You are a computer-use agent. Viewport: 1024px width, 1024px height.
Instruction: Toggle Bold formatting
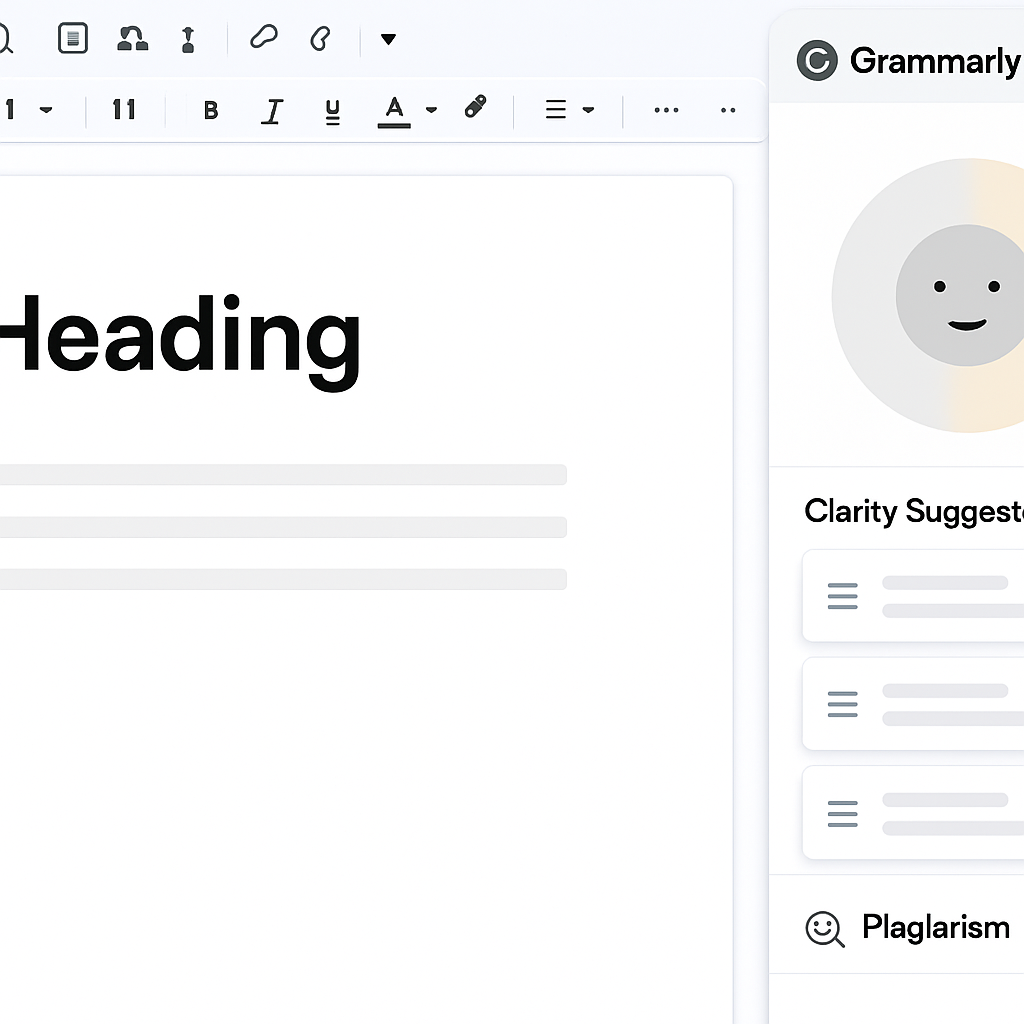click(211, 110)
